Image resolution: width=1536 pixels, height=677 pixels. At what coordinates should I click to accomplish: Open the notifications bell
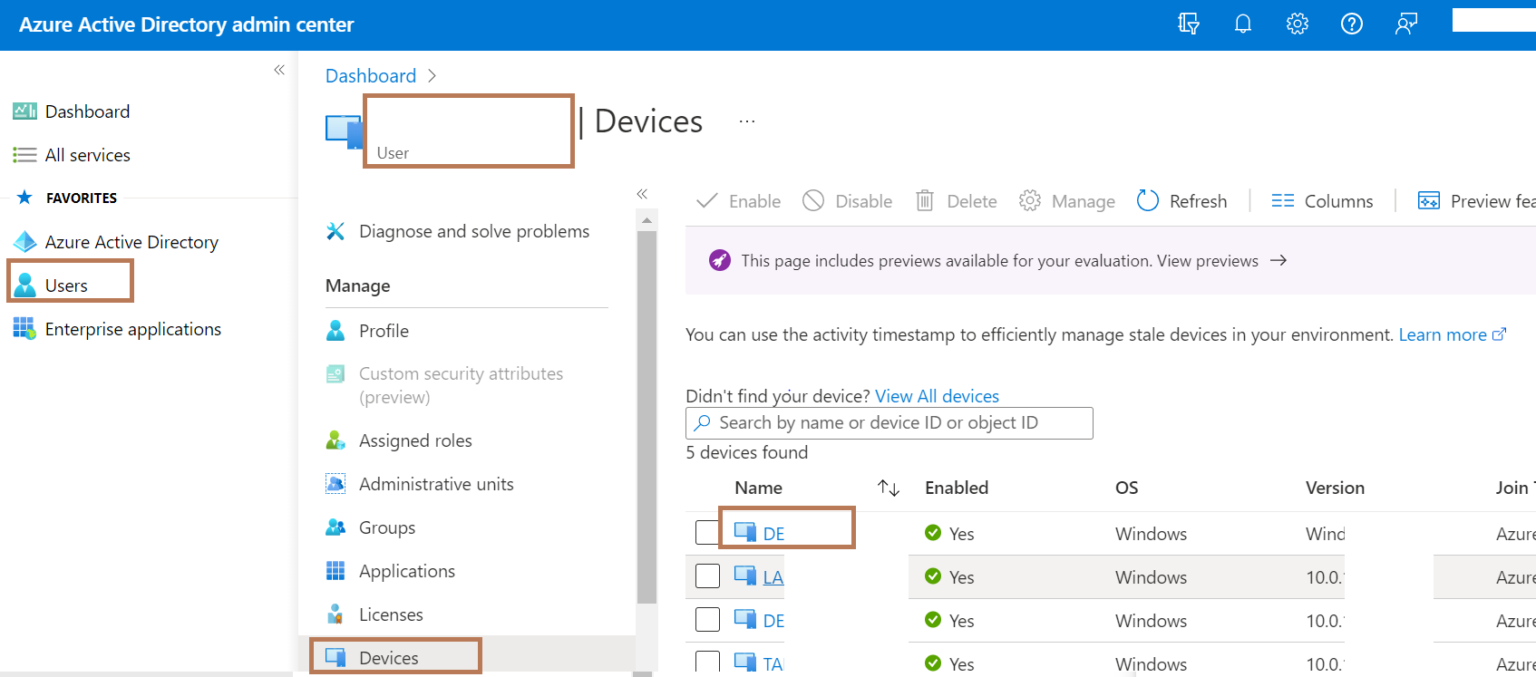[1242, 23]
